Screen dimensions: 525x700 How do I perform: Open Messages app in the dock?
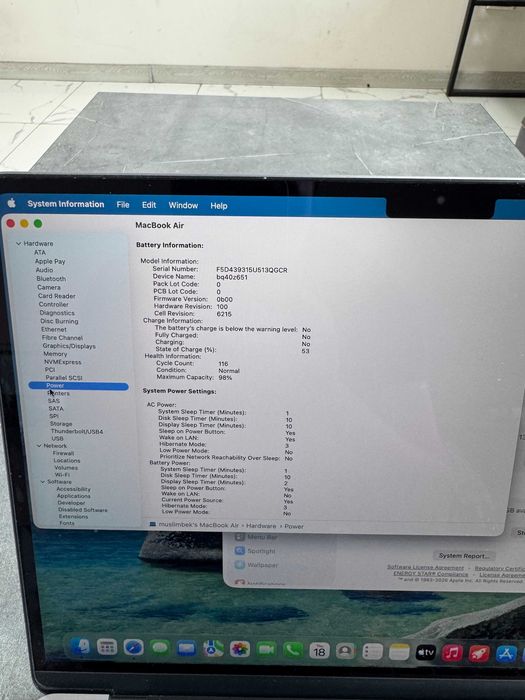pos(160,648)
